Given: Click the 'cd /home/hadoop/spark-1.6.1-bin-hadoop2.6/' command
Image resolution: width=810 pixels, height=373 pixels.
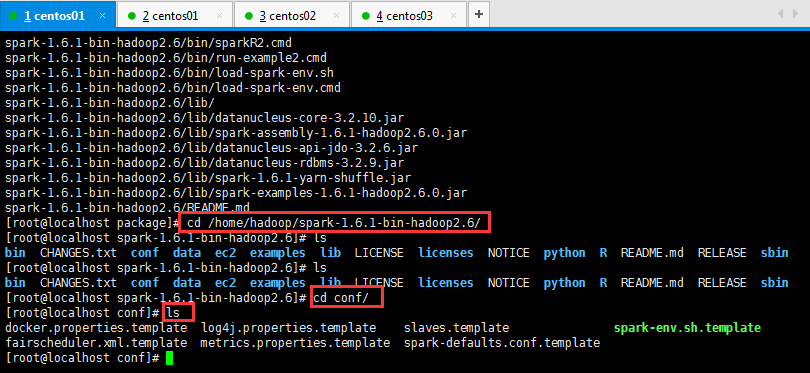Looking at the screenshot, I should pyautogui.click(x=334, y=223).
